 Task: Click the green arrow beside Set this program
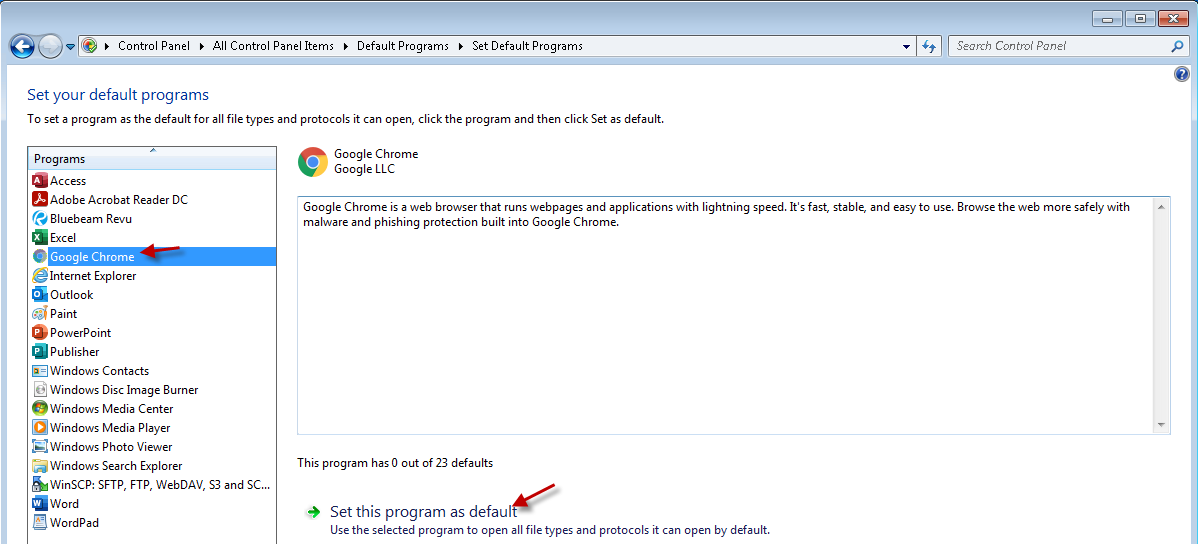click(x=313, y=513)
